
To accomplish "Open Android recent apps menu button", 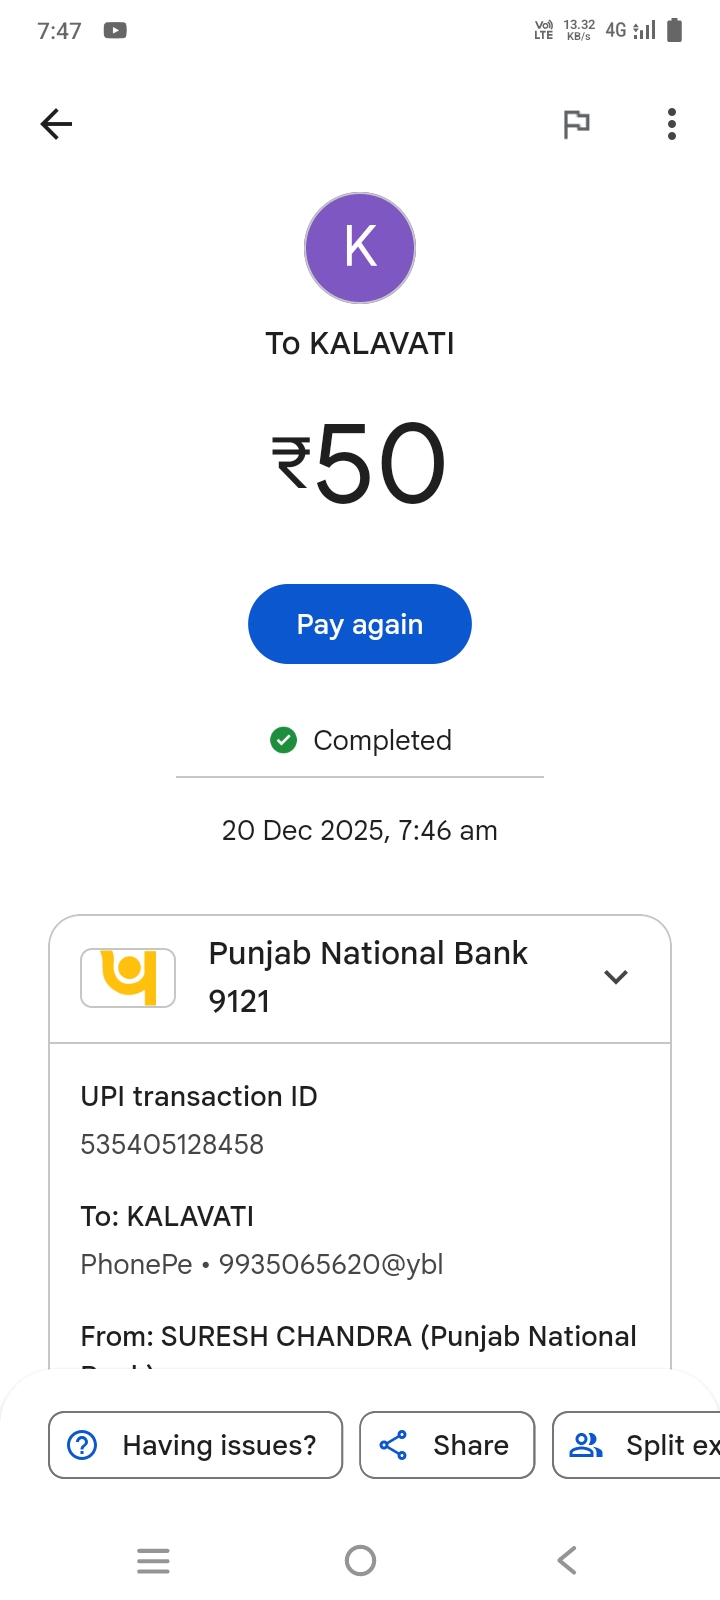I will coord(153,1560).
